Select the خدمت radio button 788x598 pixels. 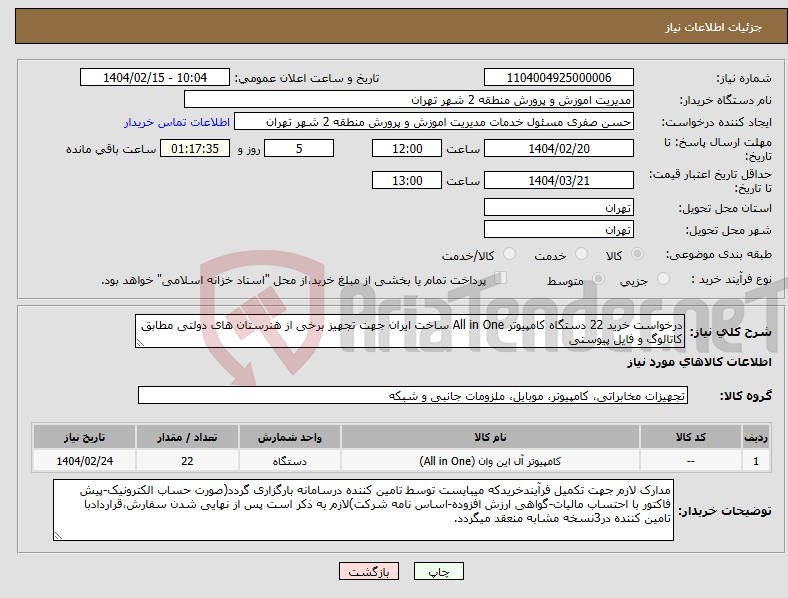(581, 254)
